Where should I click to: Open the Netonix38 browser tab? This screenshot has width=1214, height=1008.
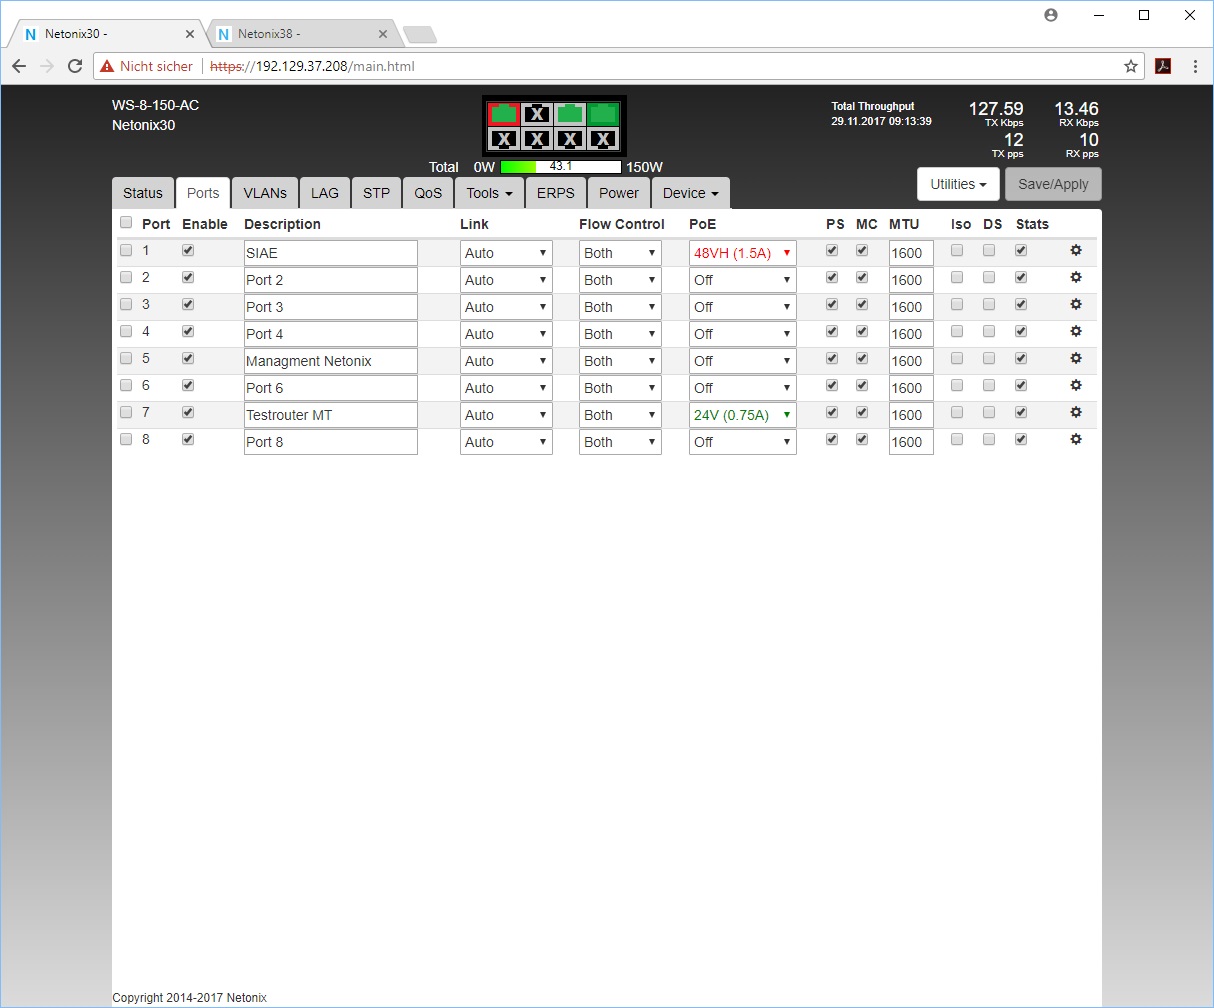(x=300, y=34)
